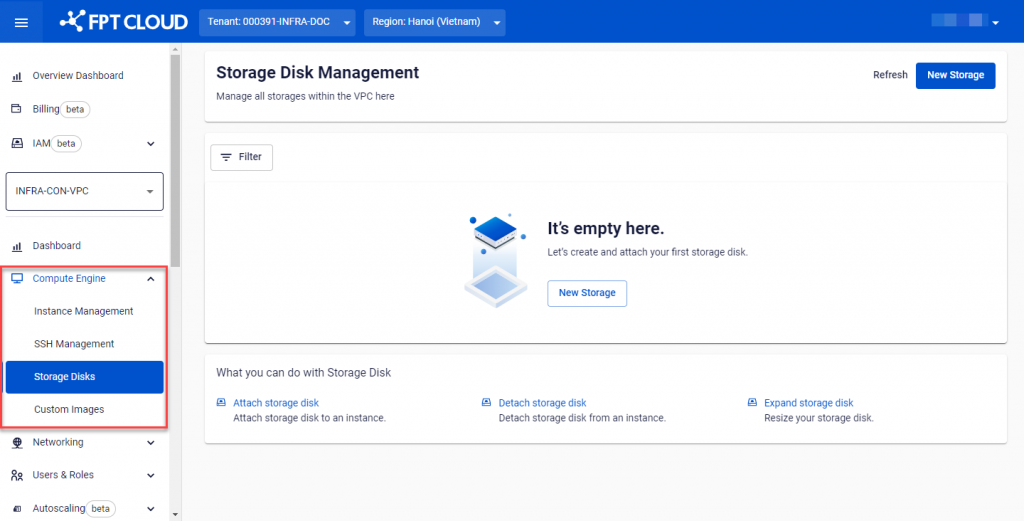Click the Attach storage disk icon
Image resolution: width=1024 pixels, height=521 pixels.
[222, 403]
